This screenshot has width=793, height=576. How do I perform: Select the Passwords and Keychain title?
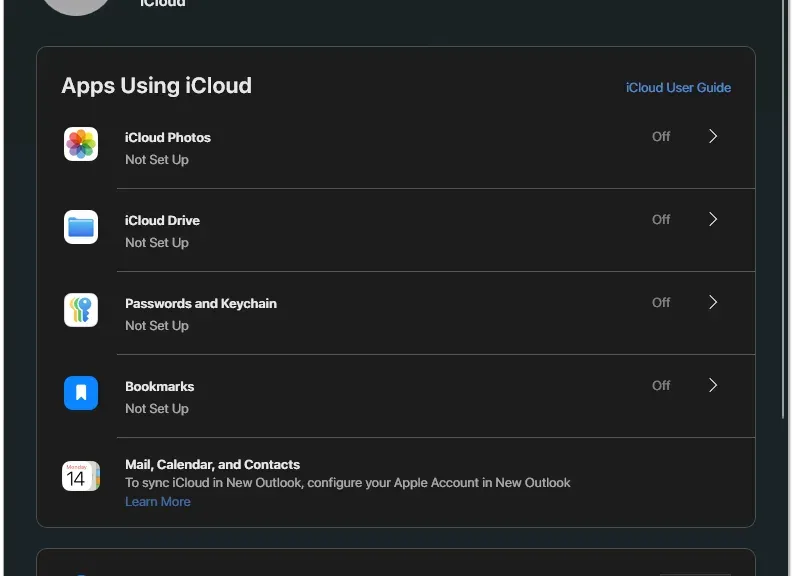pyautogui.click(x=201, y=303)
